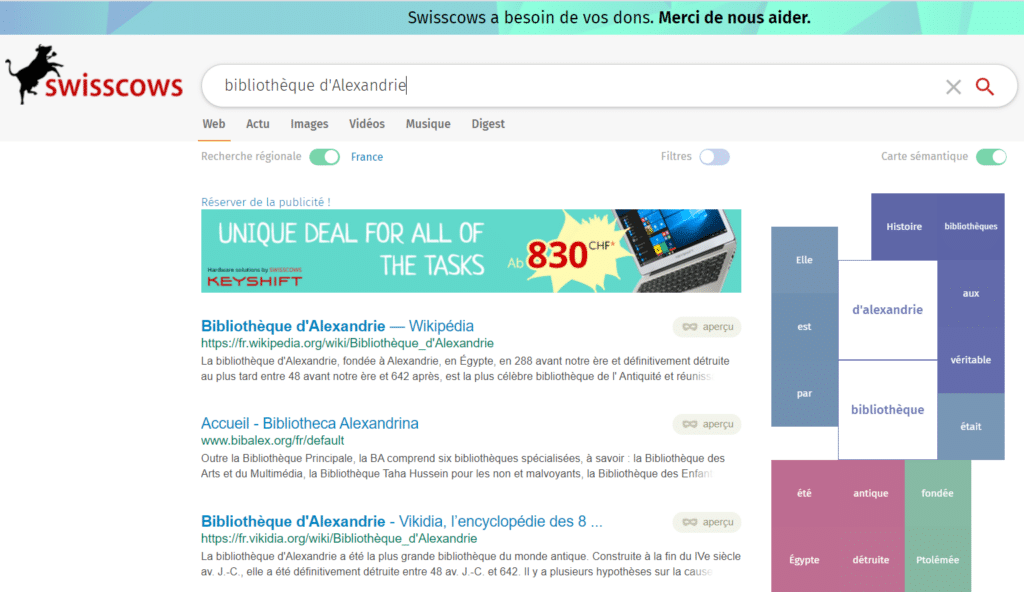
Task: Open Bibliothèque d'Alexandrie Wikipédia result
Action: [x=337, y=325]
